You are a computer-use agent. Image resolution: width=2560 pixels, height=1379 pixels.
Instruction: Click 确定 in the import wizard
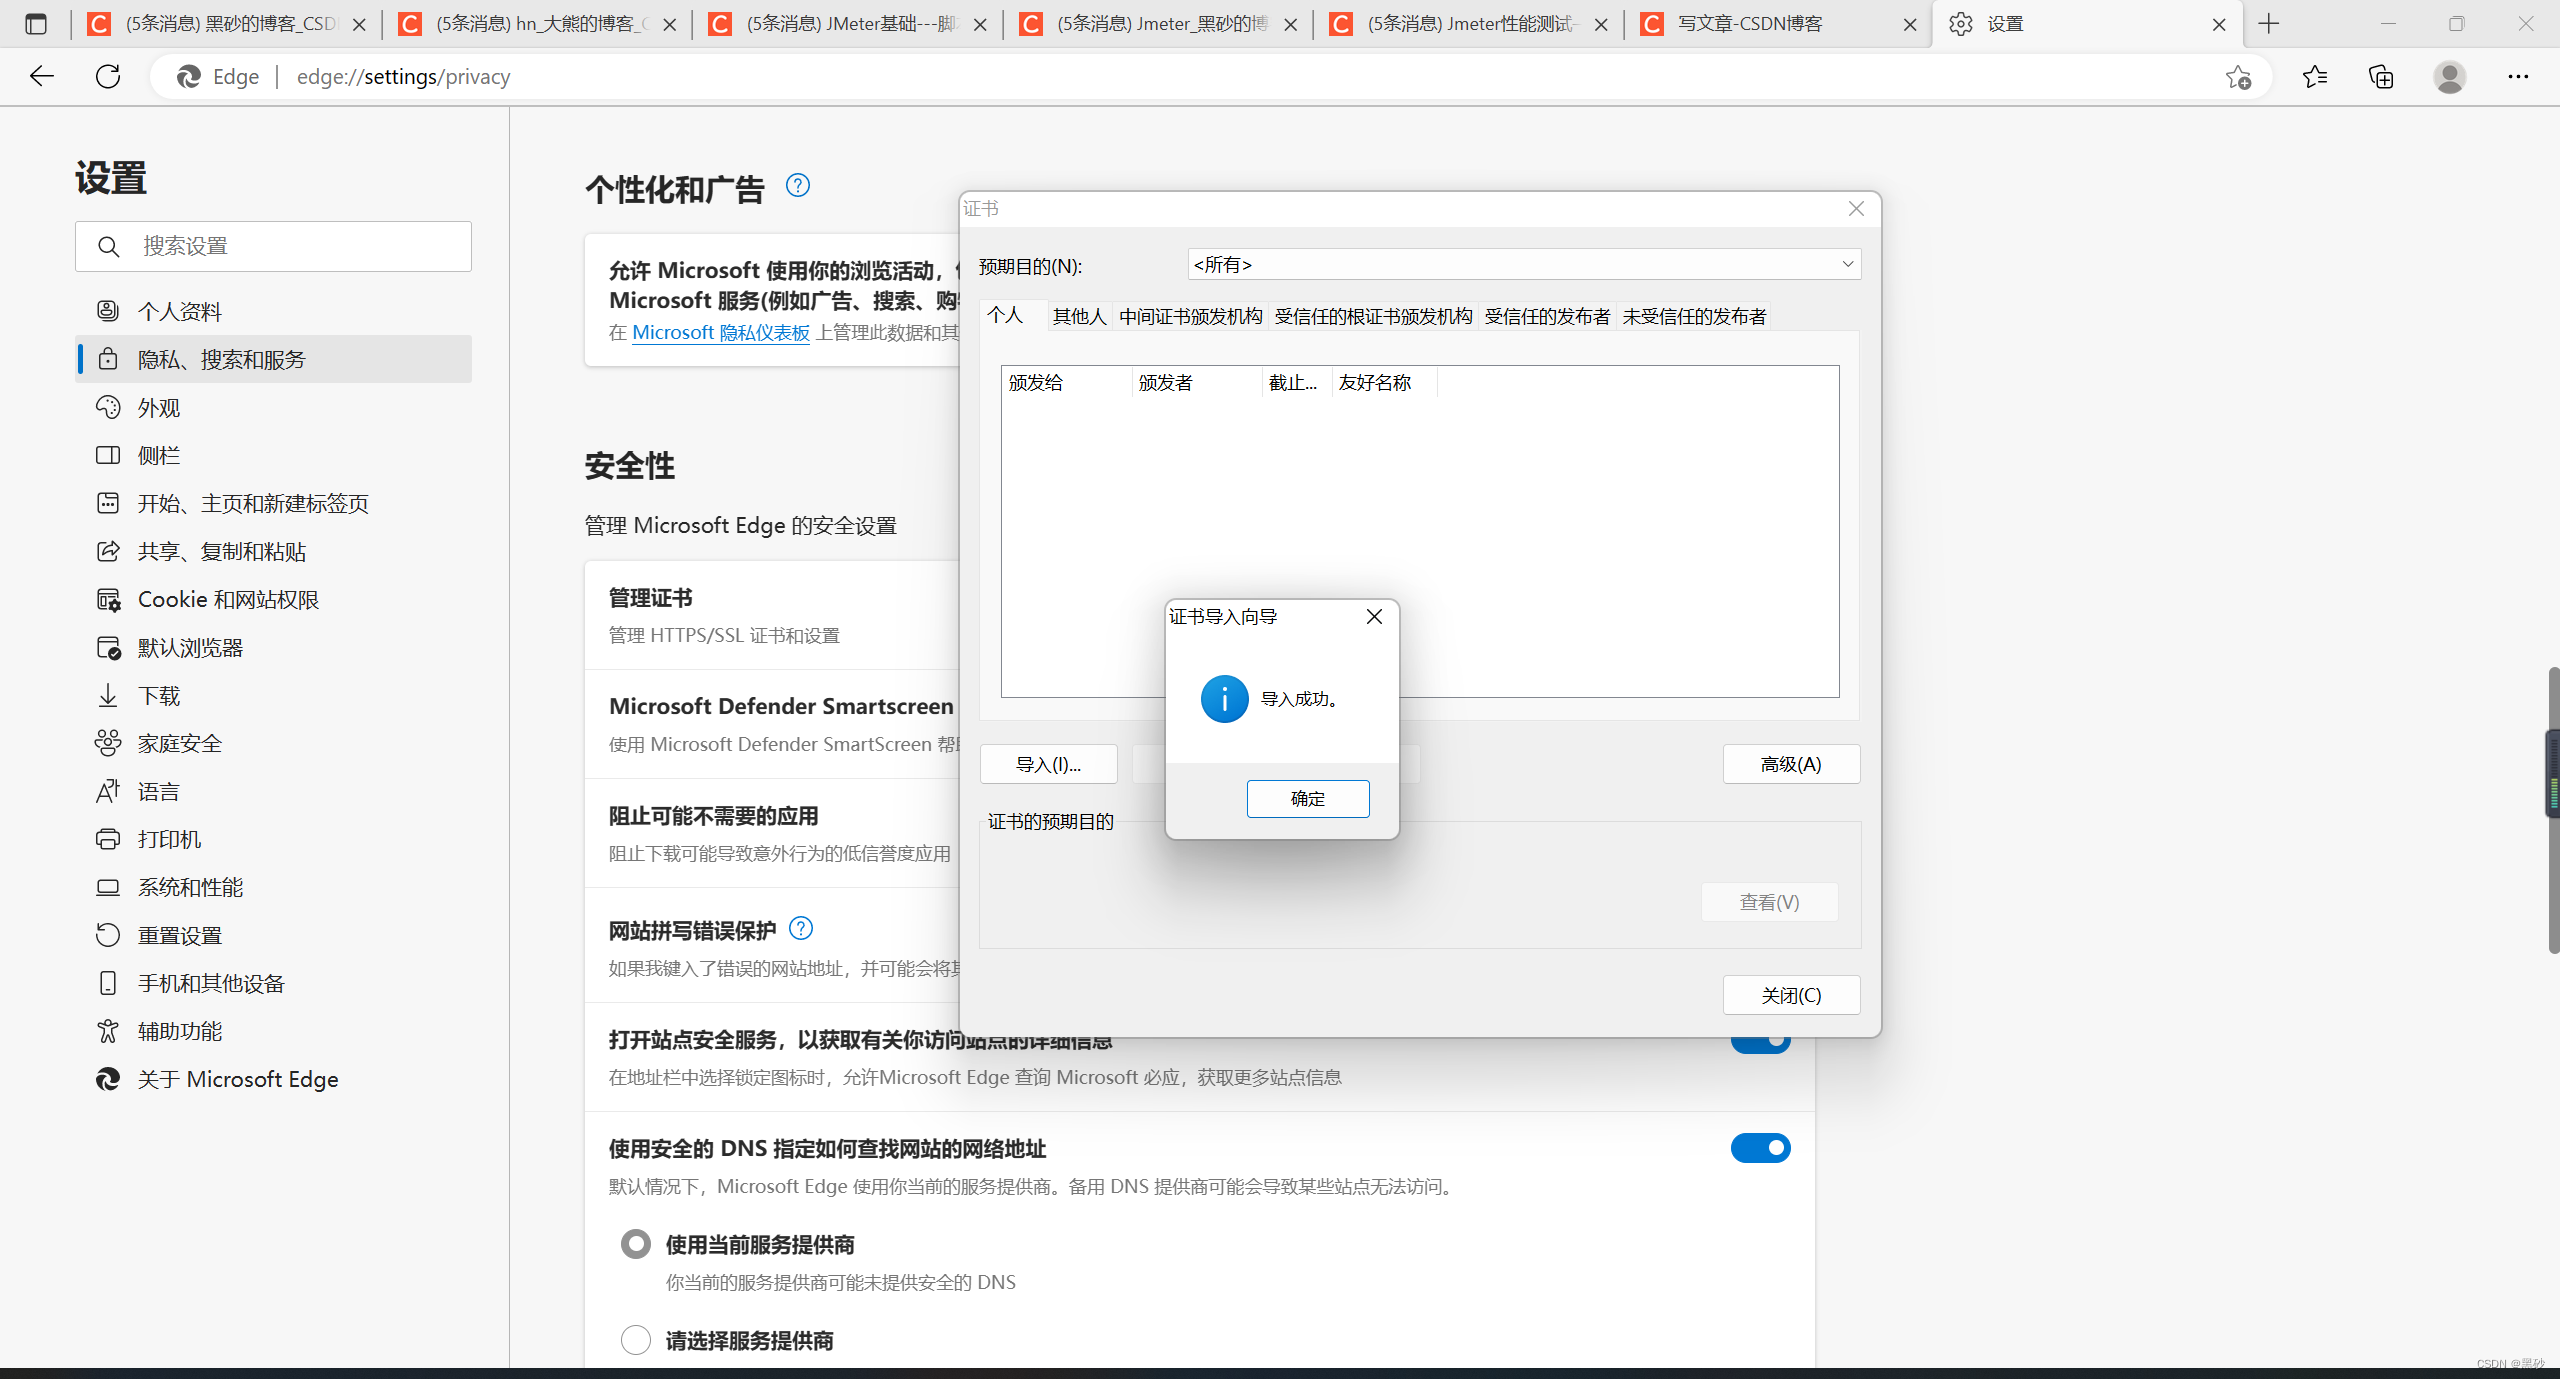point(1307,799)
